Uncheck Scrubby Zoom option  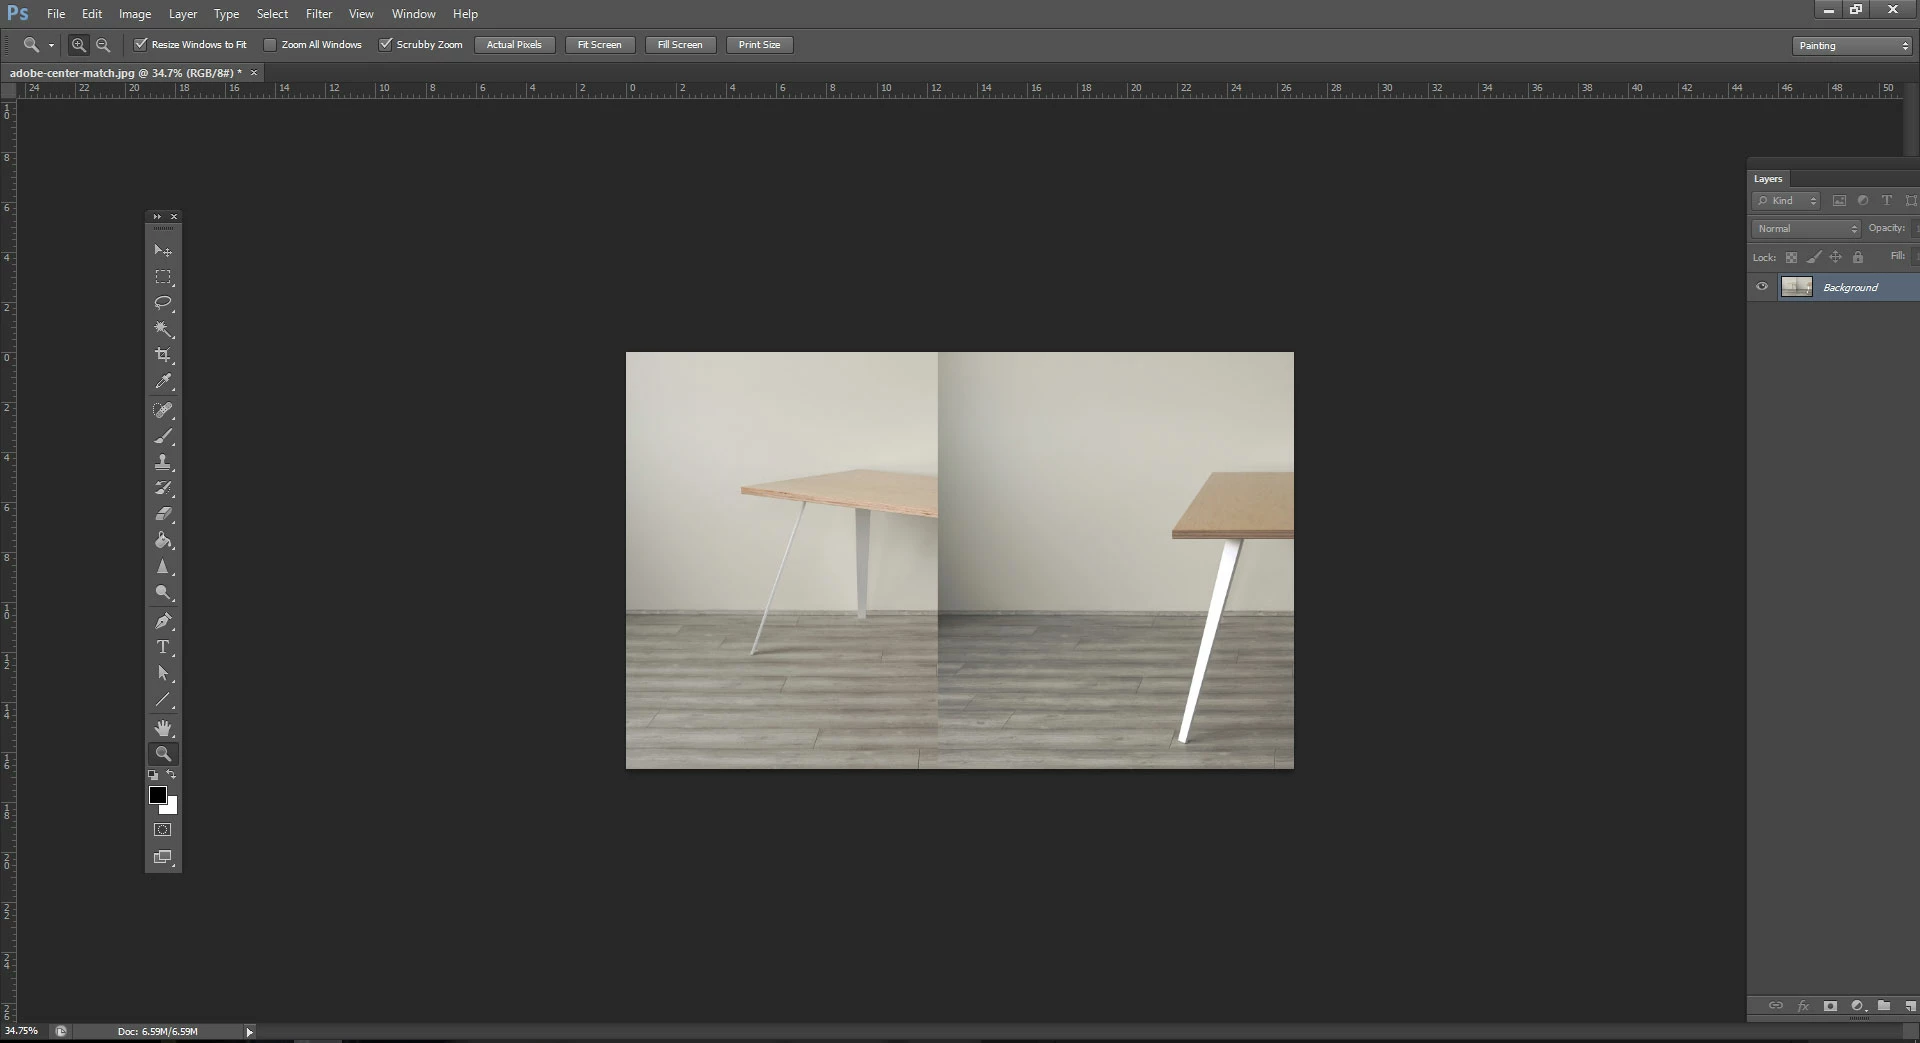pos(385,44)
